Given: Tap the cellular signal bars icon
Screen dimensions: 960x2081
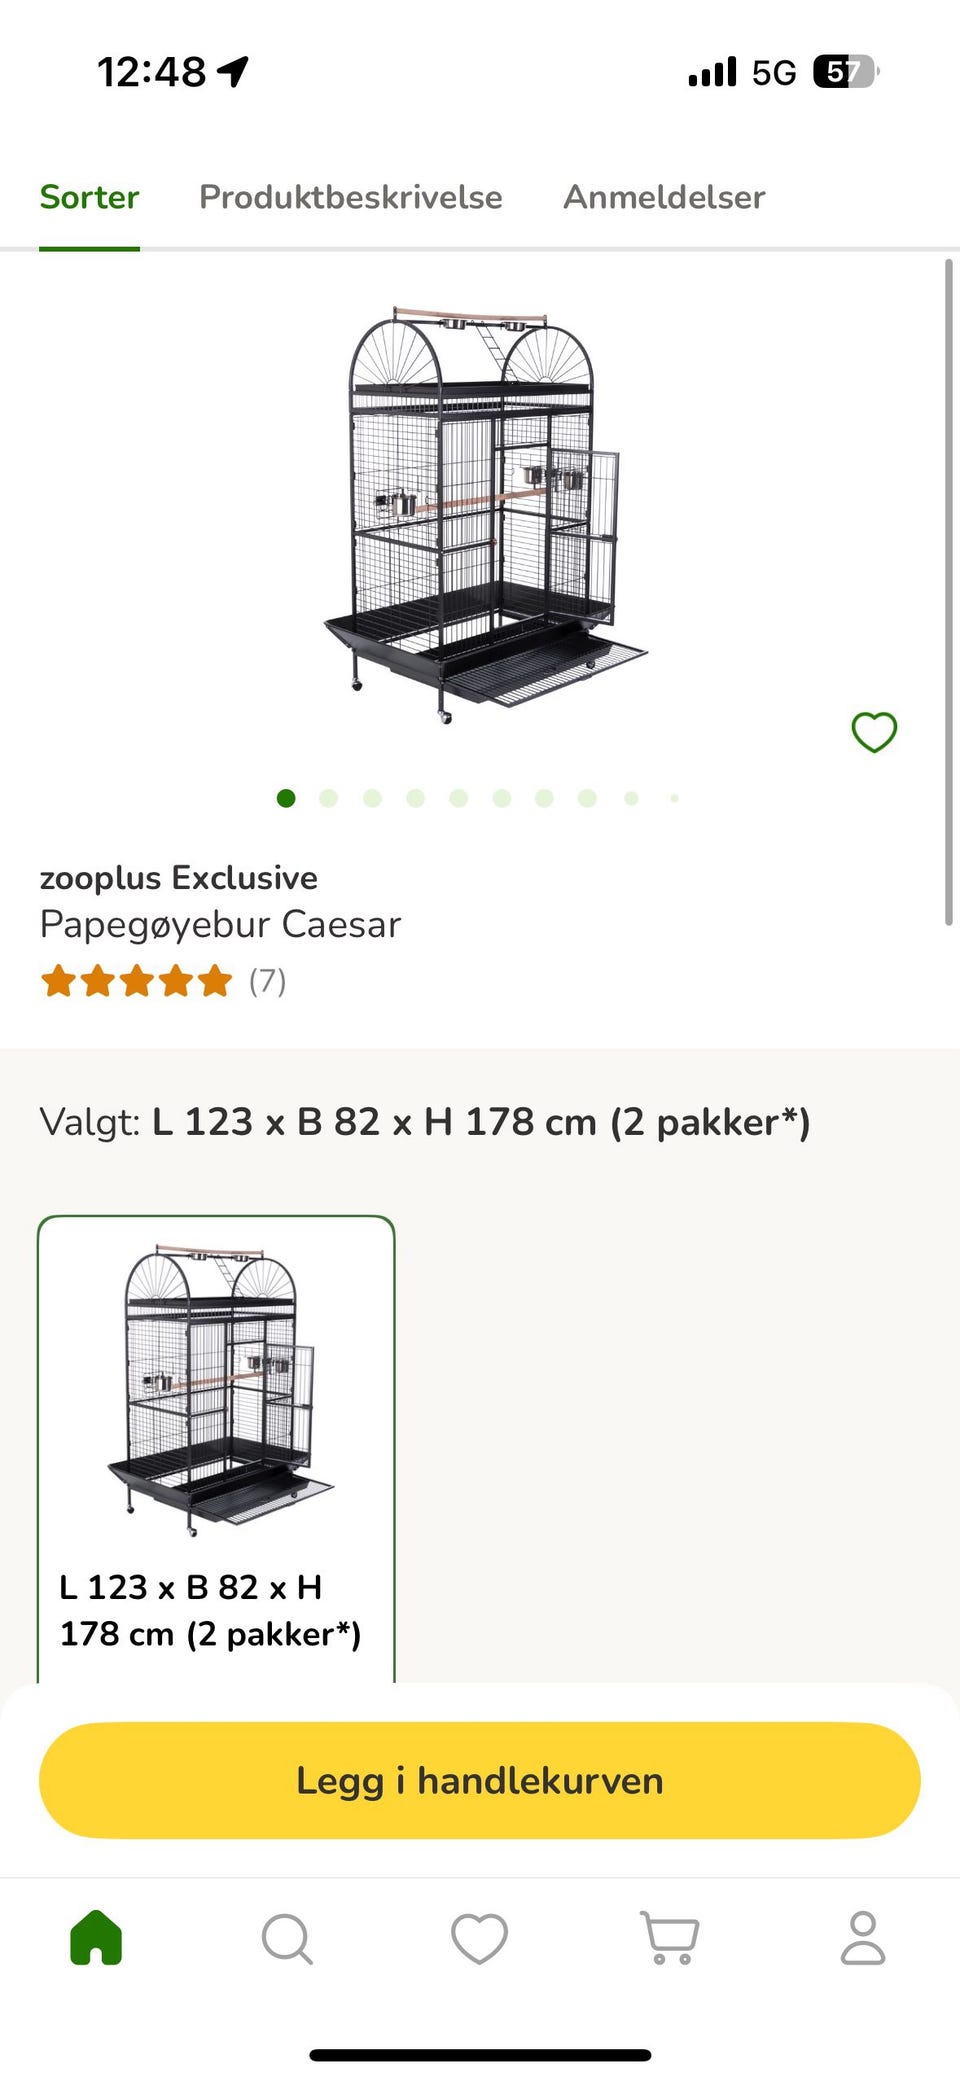Looking at the screenshot, I should pyautogui.click(x=712, y=72).
